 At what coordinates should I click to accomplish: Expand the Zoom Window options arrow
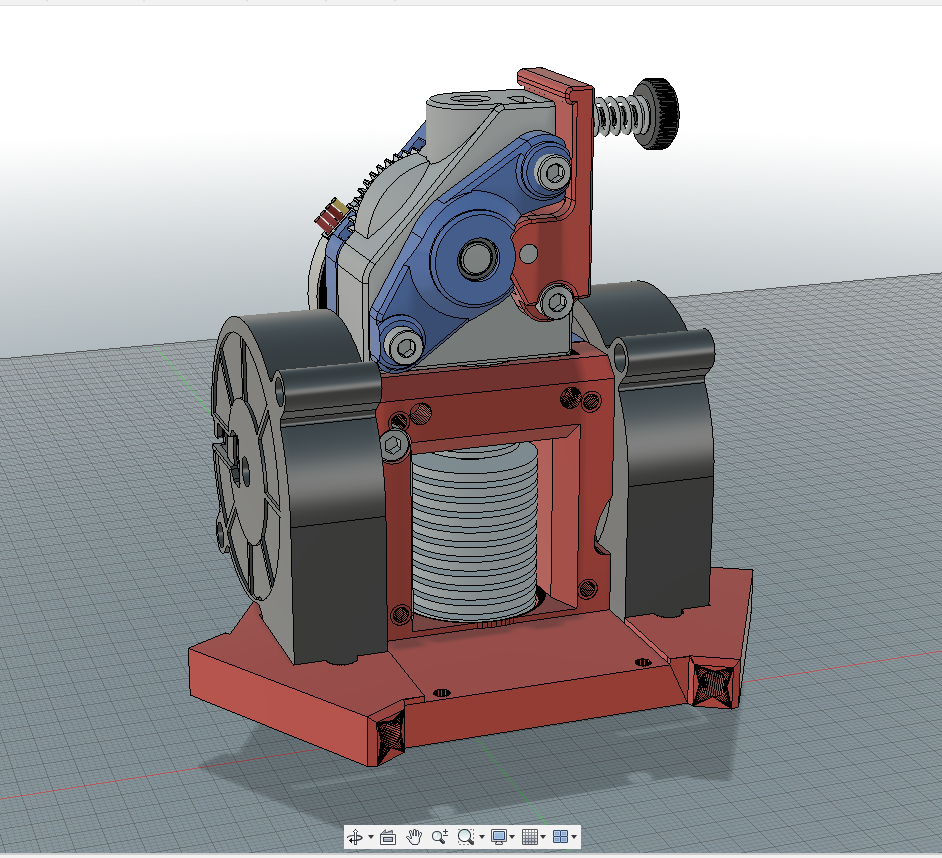coord(482,836)
